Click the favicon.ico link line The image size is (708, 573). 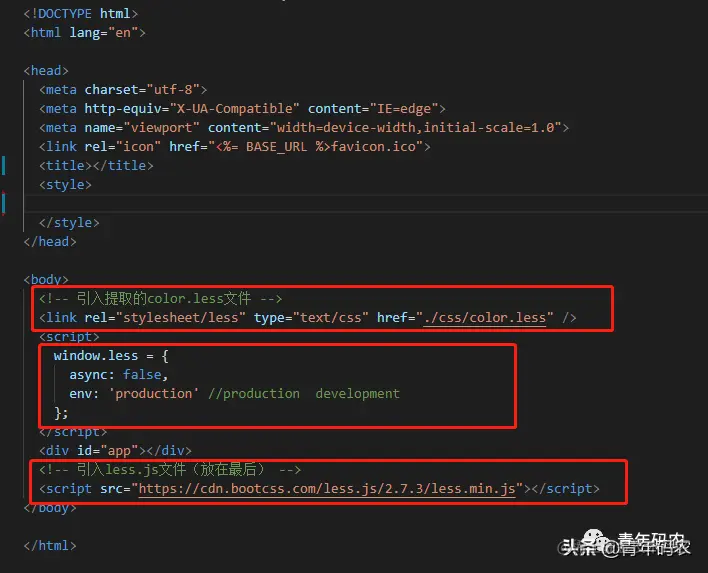(234, 146)
